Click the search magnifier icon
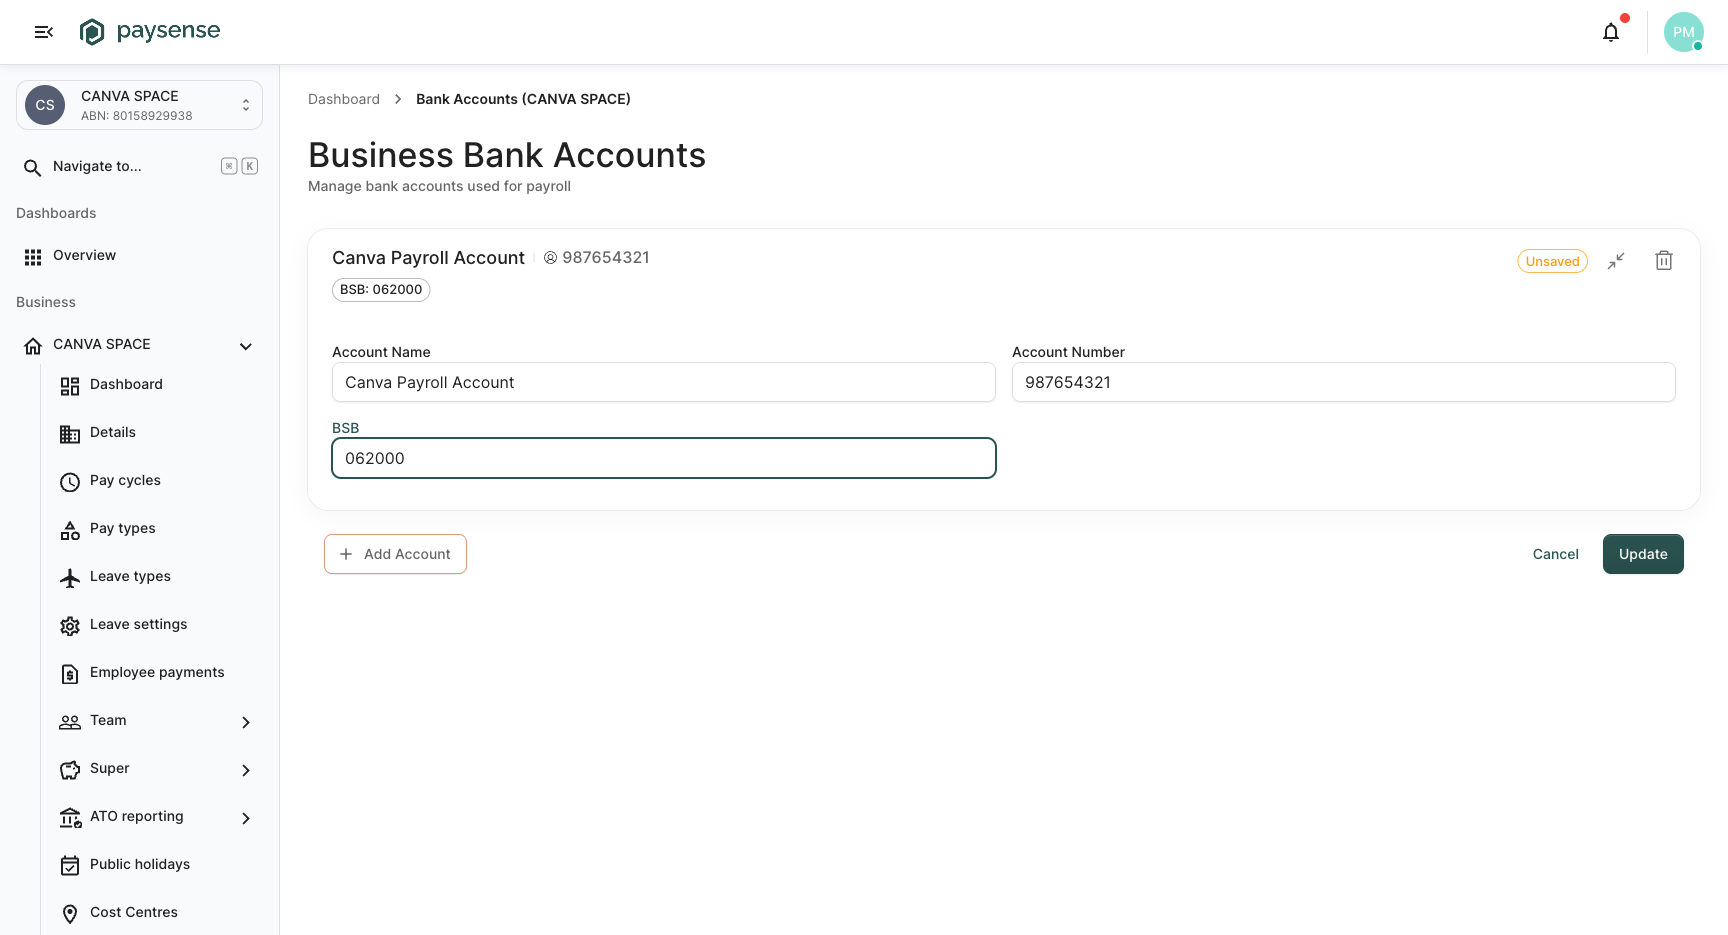The width and height of the screenshot is (1728, 935). (x=33, y=167)
